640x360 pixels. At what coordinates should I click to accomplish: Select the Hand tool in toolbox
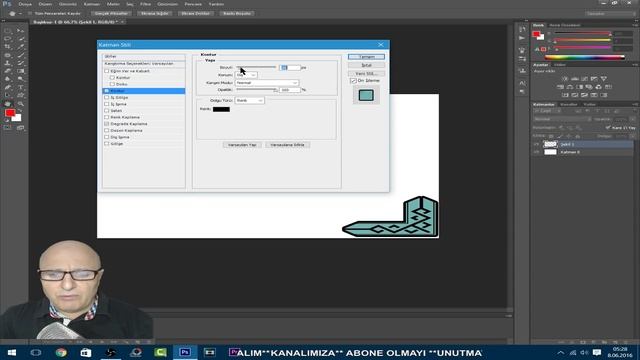(x=8, y=104)
